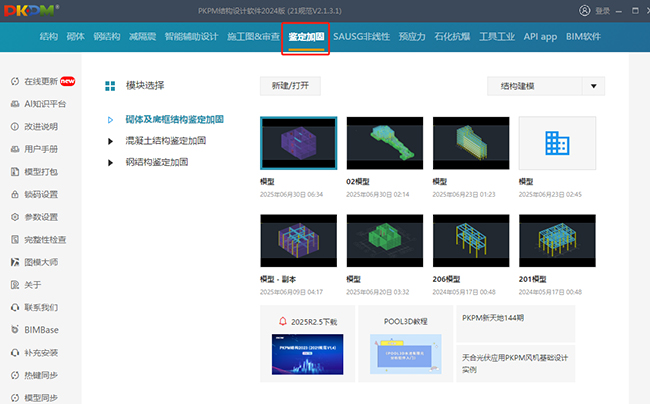Open the BIMBase sidebar icon
This screenshot has width=650, height=404.
pos(15,330)
